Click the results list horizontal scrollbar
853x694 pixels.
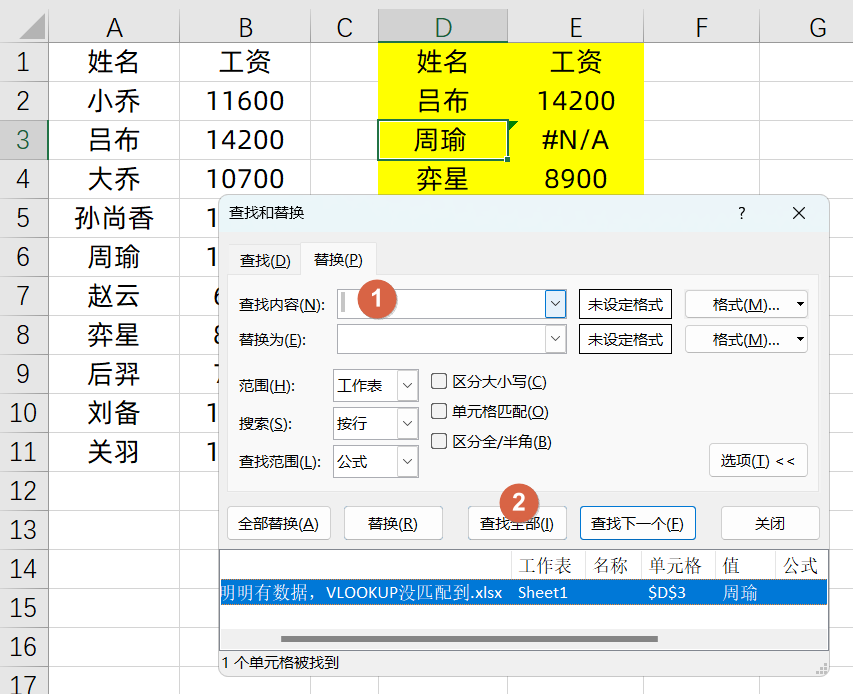[x=469, y=639]
